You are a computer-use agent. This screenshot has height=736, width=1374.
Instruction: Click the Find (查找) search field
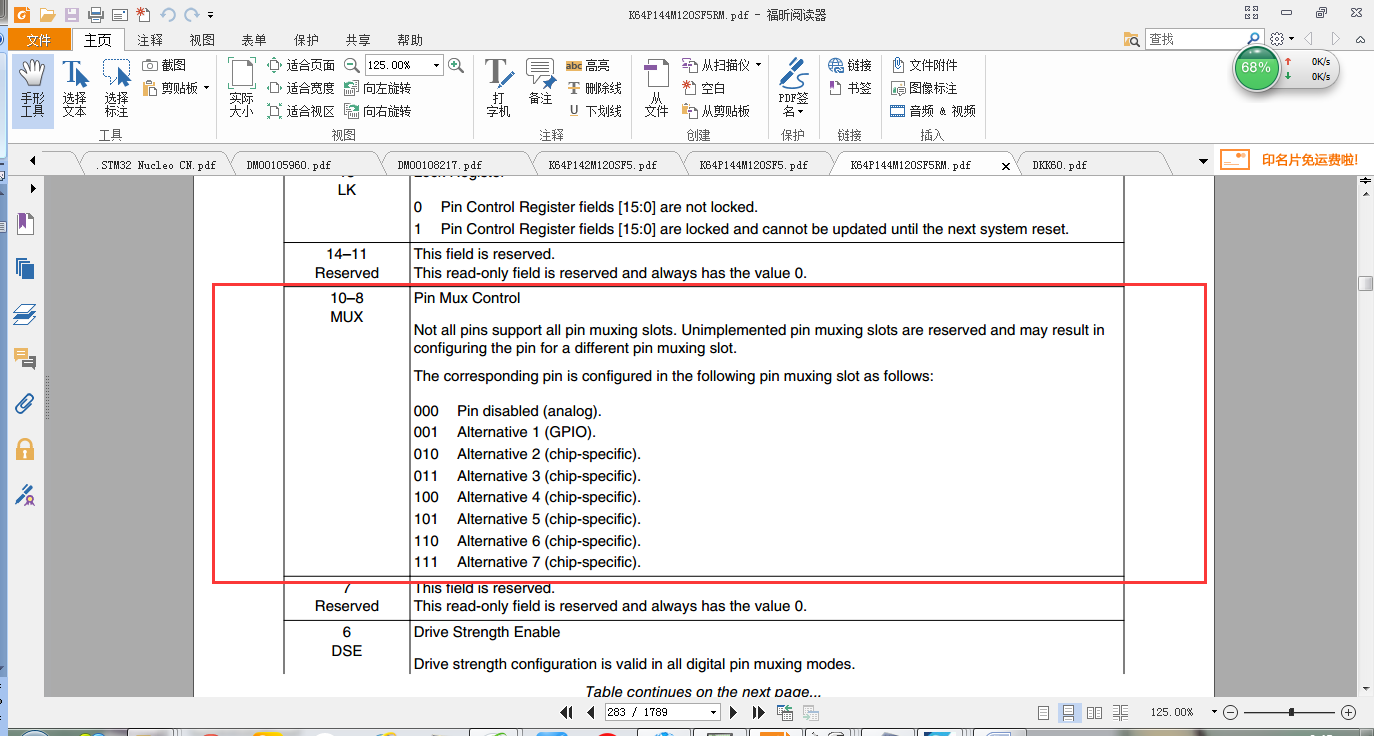pyautogui.click(x=1195, y=39)
